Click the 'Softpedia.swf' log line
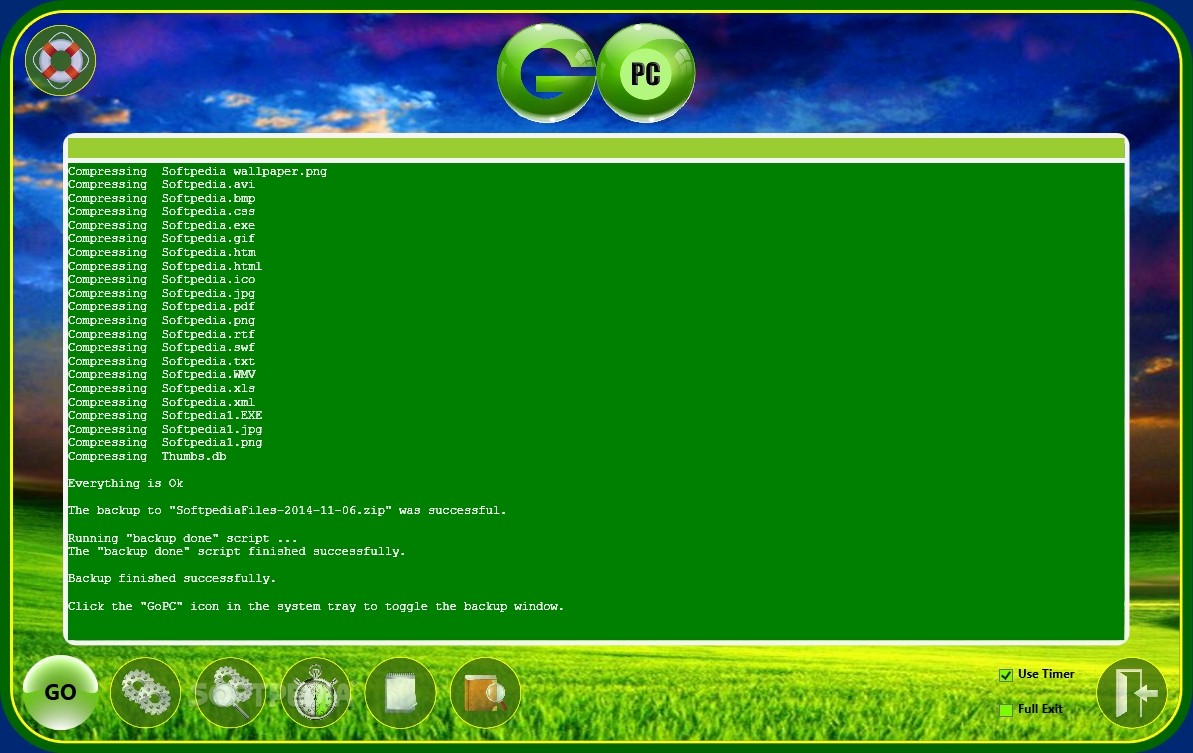1193x753 pixels. pyautogui.click(x=161, y=348)
